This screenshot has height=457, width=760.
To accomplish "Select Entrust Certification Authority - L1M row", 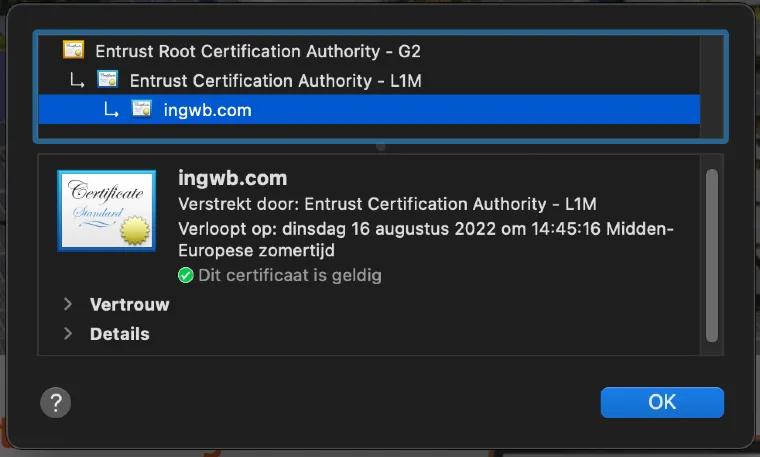I will (369, 80).
